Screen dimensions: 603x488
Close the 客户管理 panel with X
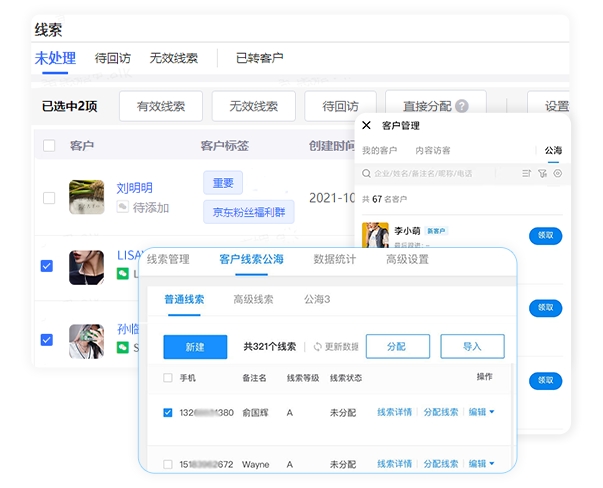[366, 125]
